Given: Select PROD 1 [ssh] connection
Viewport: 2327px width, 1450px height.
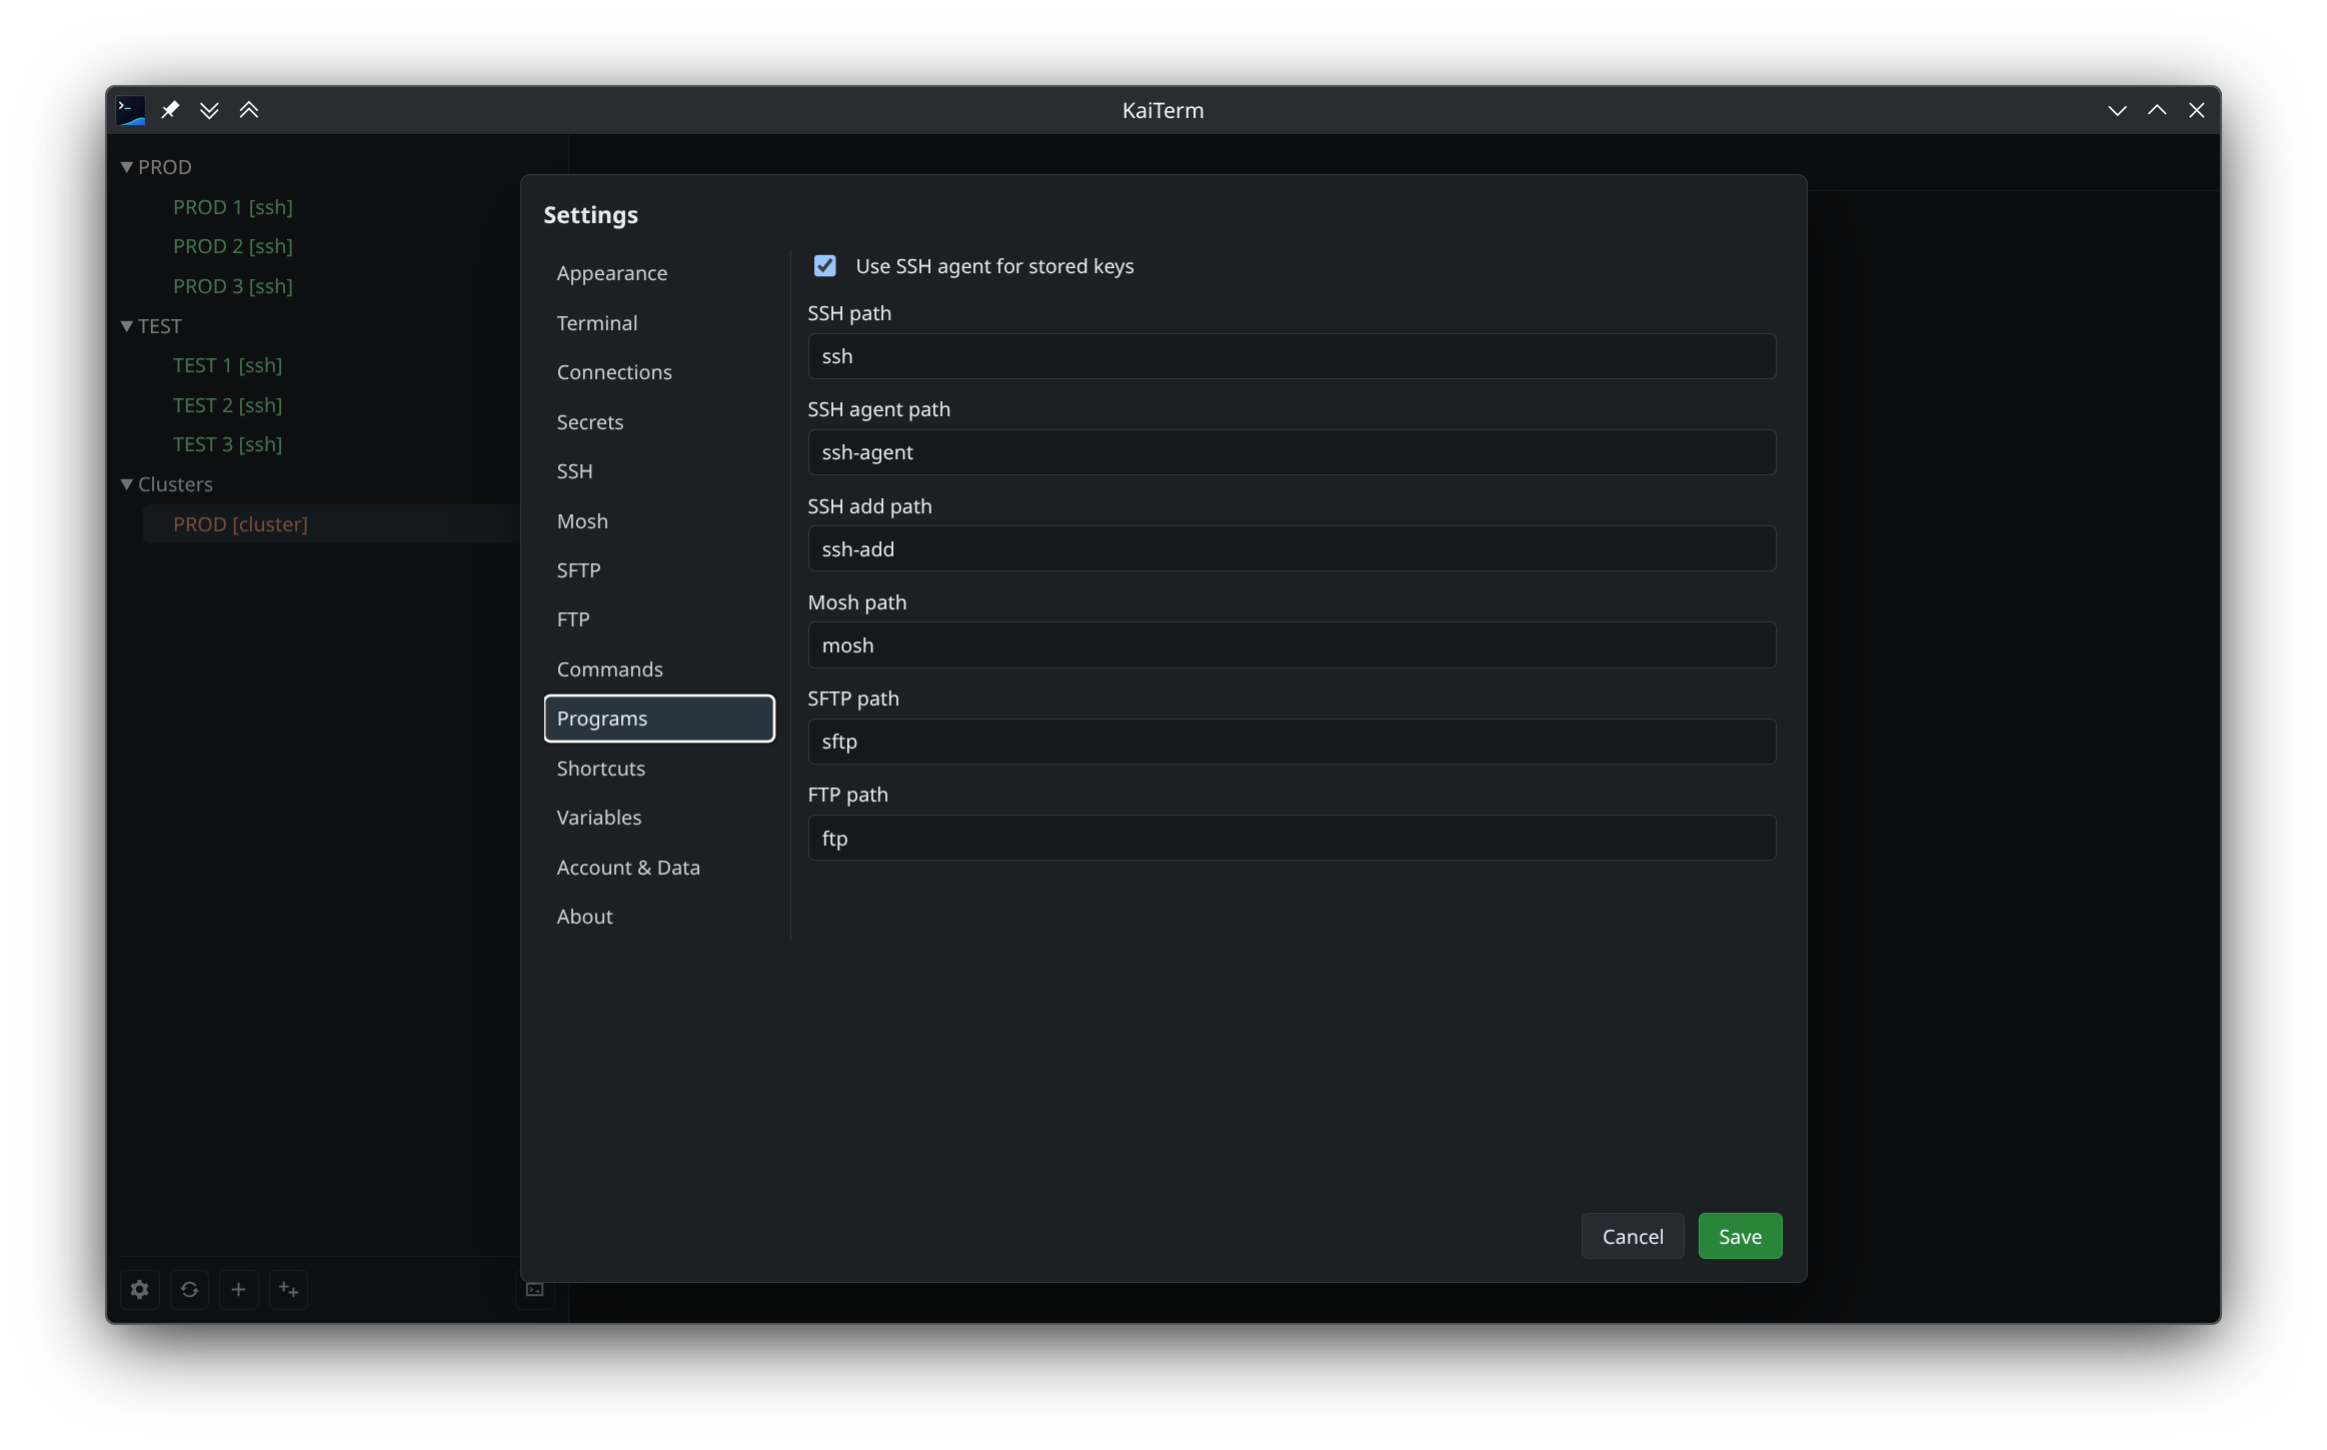Looking at the screenshot, I should pyautogui.click(x=232, y=207).
